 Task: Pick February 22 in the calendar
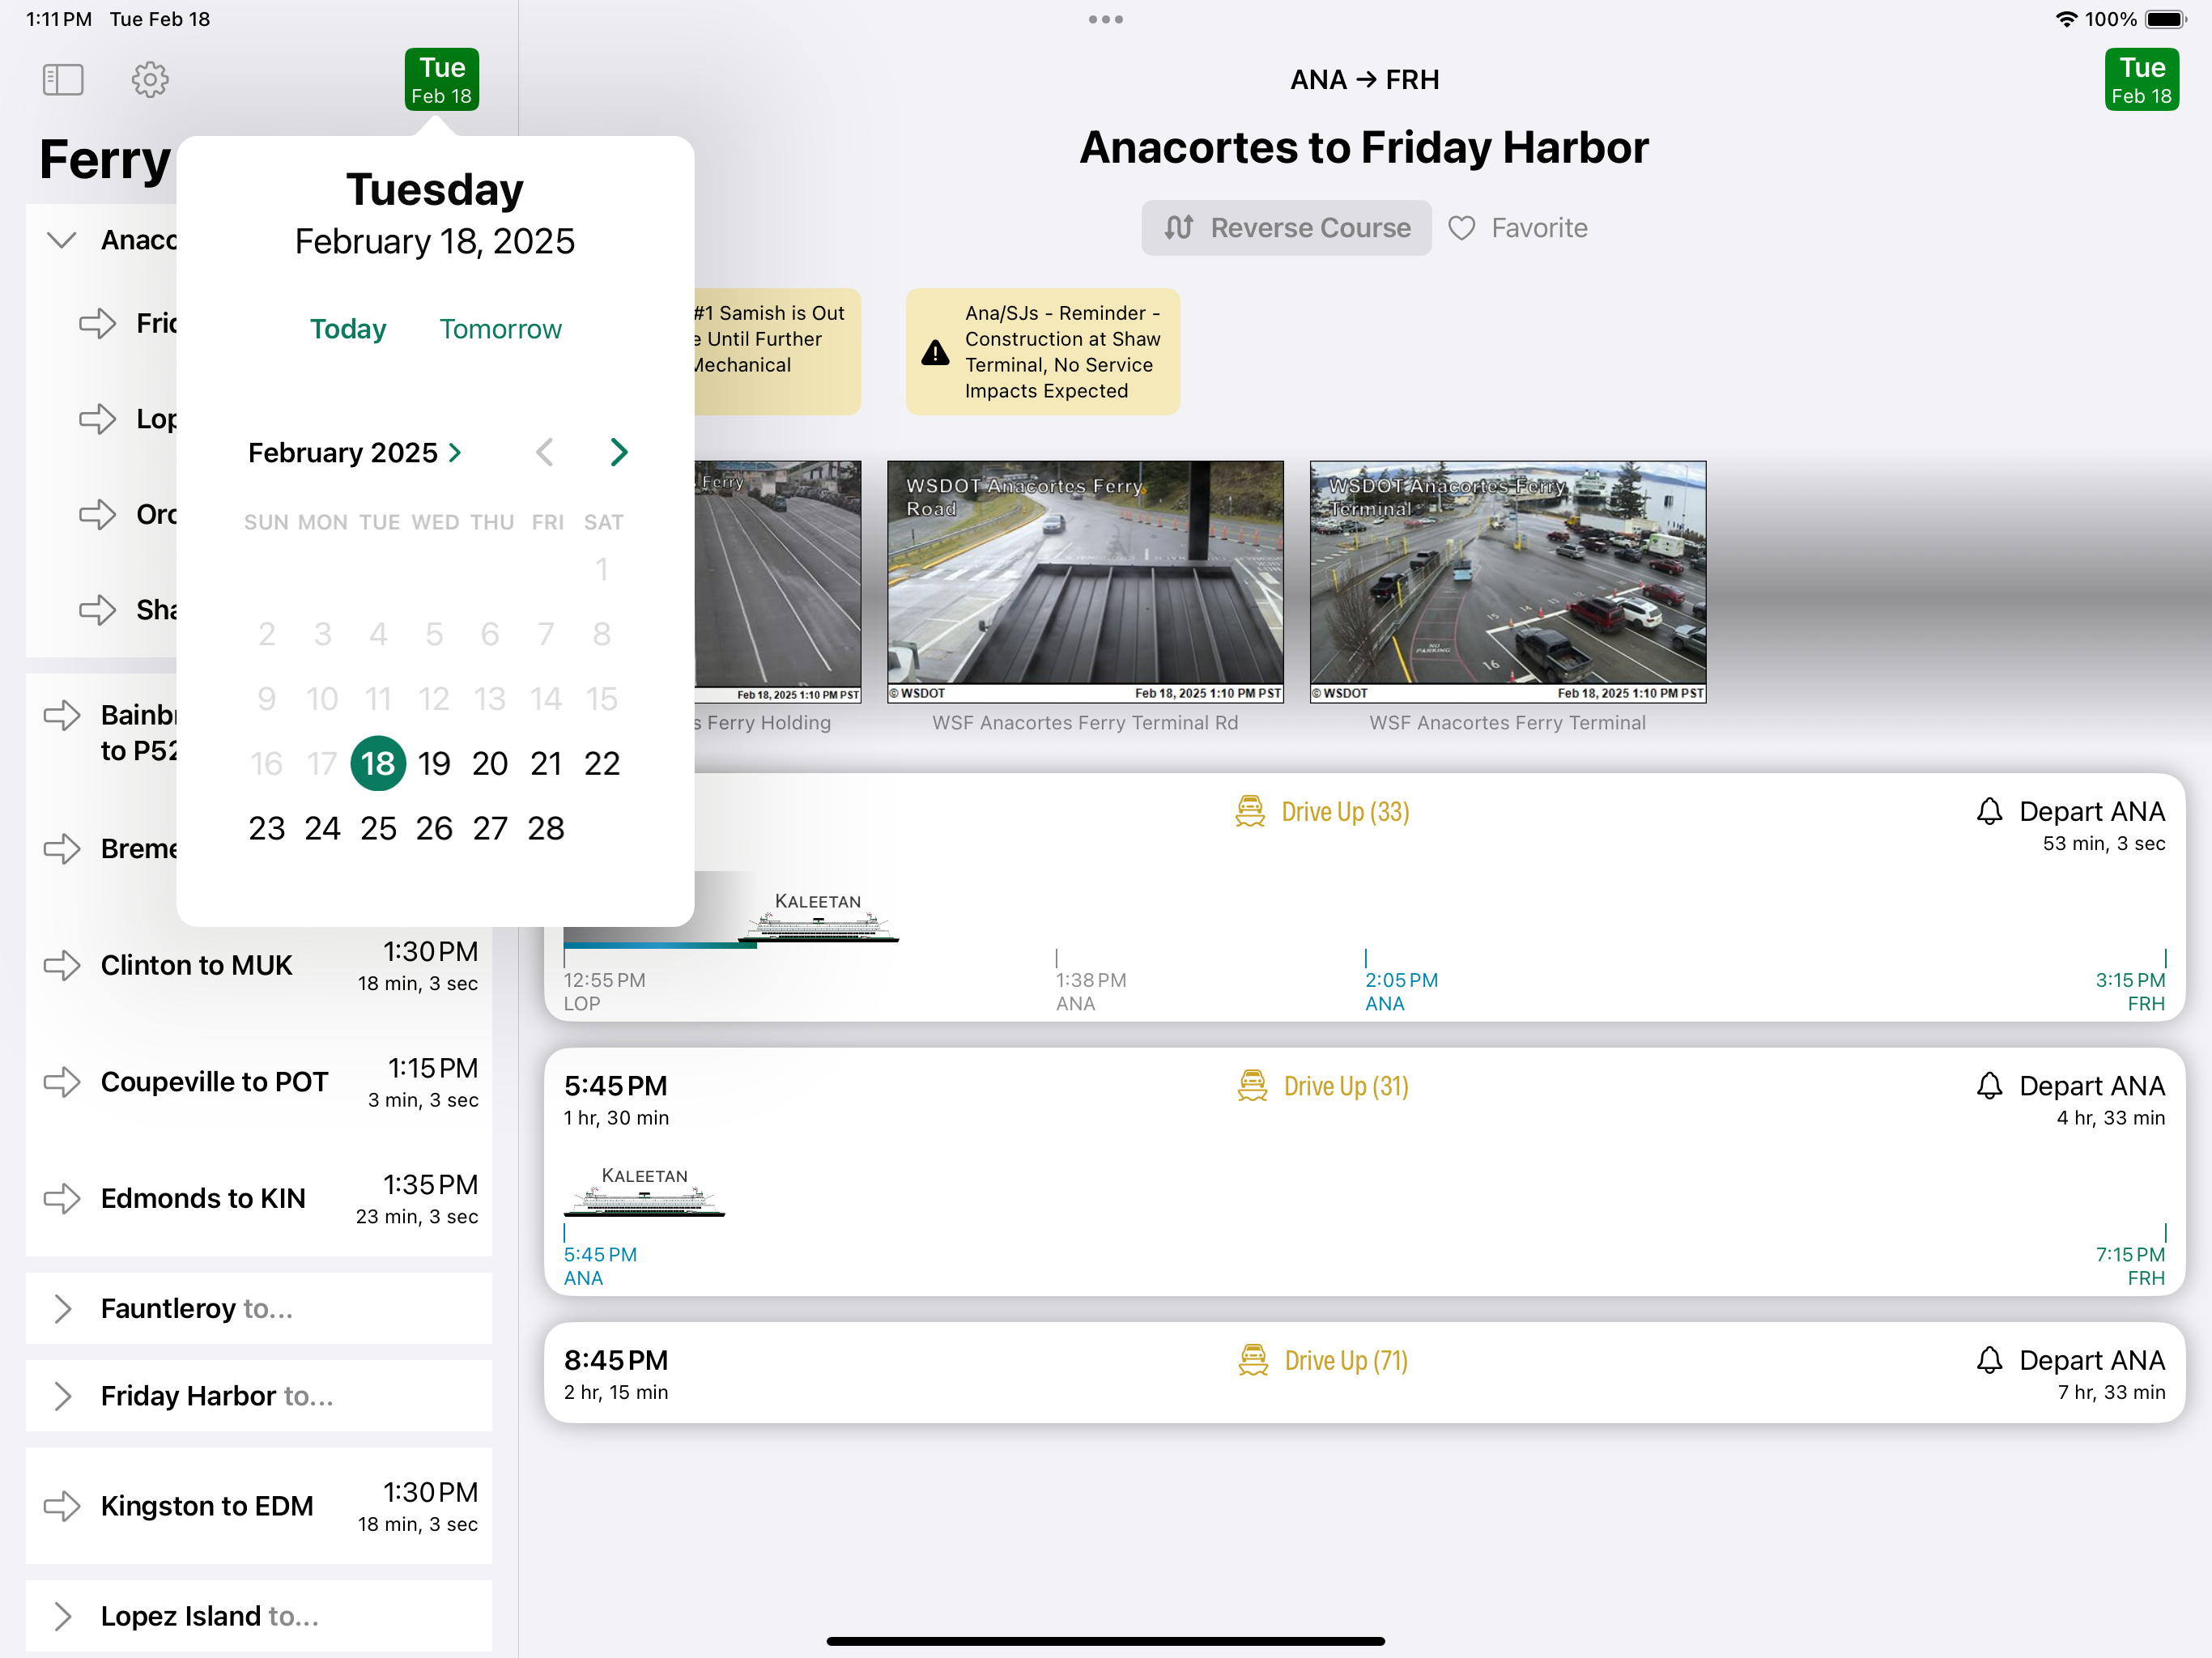click(x=602, y=764)
